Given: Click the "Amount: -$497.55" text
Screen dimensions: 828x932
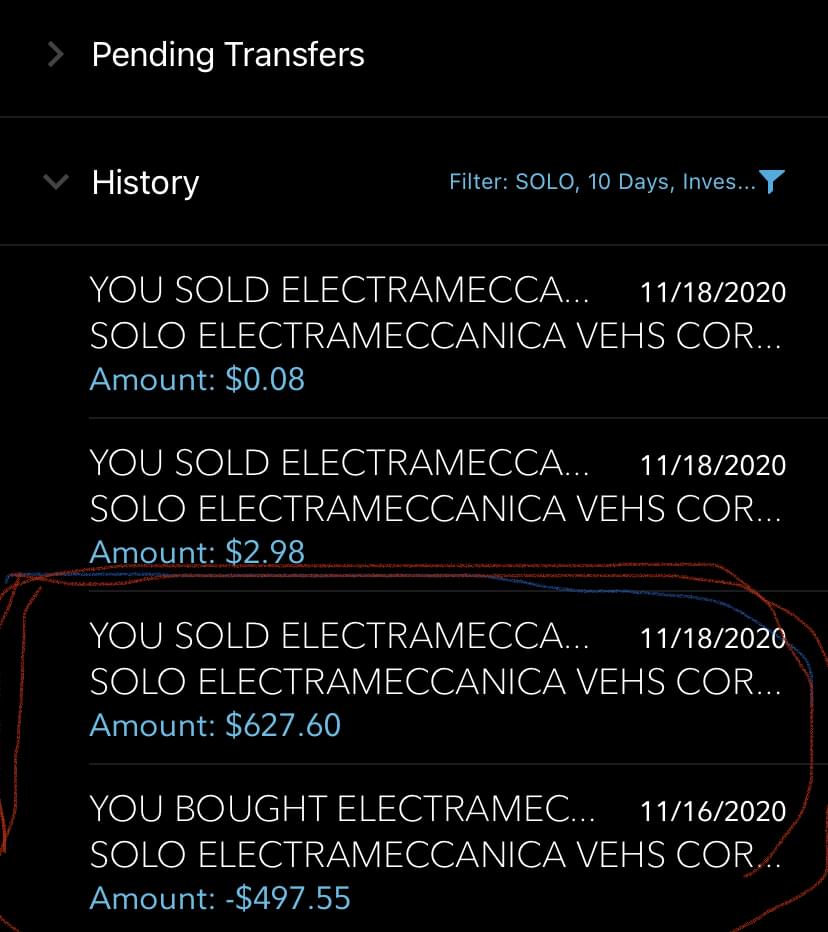Looking at the screenshot, I should pos(220,898).
